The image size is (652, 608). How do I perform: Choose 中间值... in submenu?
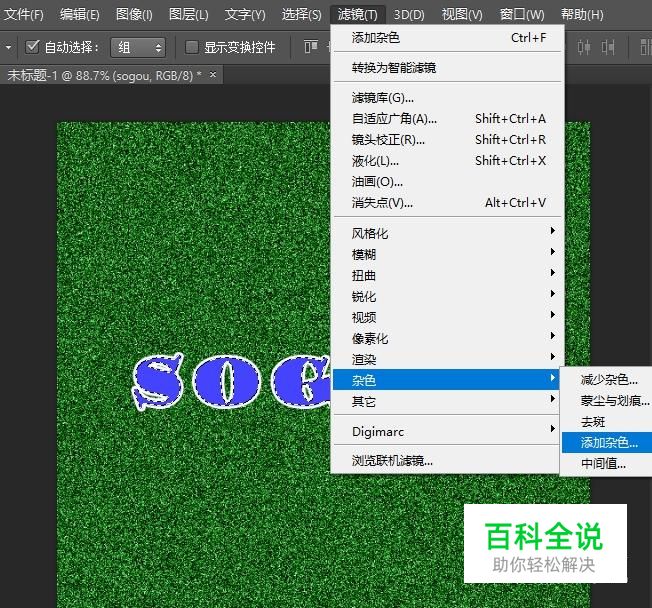(x=607, y=463)
